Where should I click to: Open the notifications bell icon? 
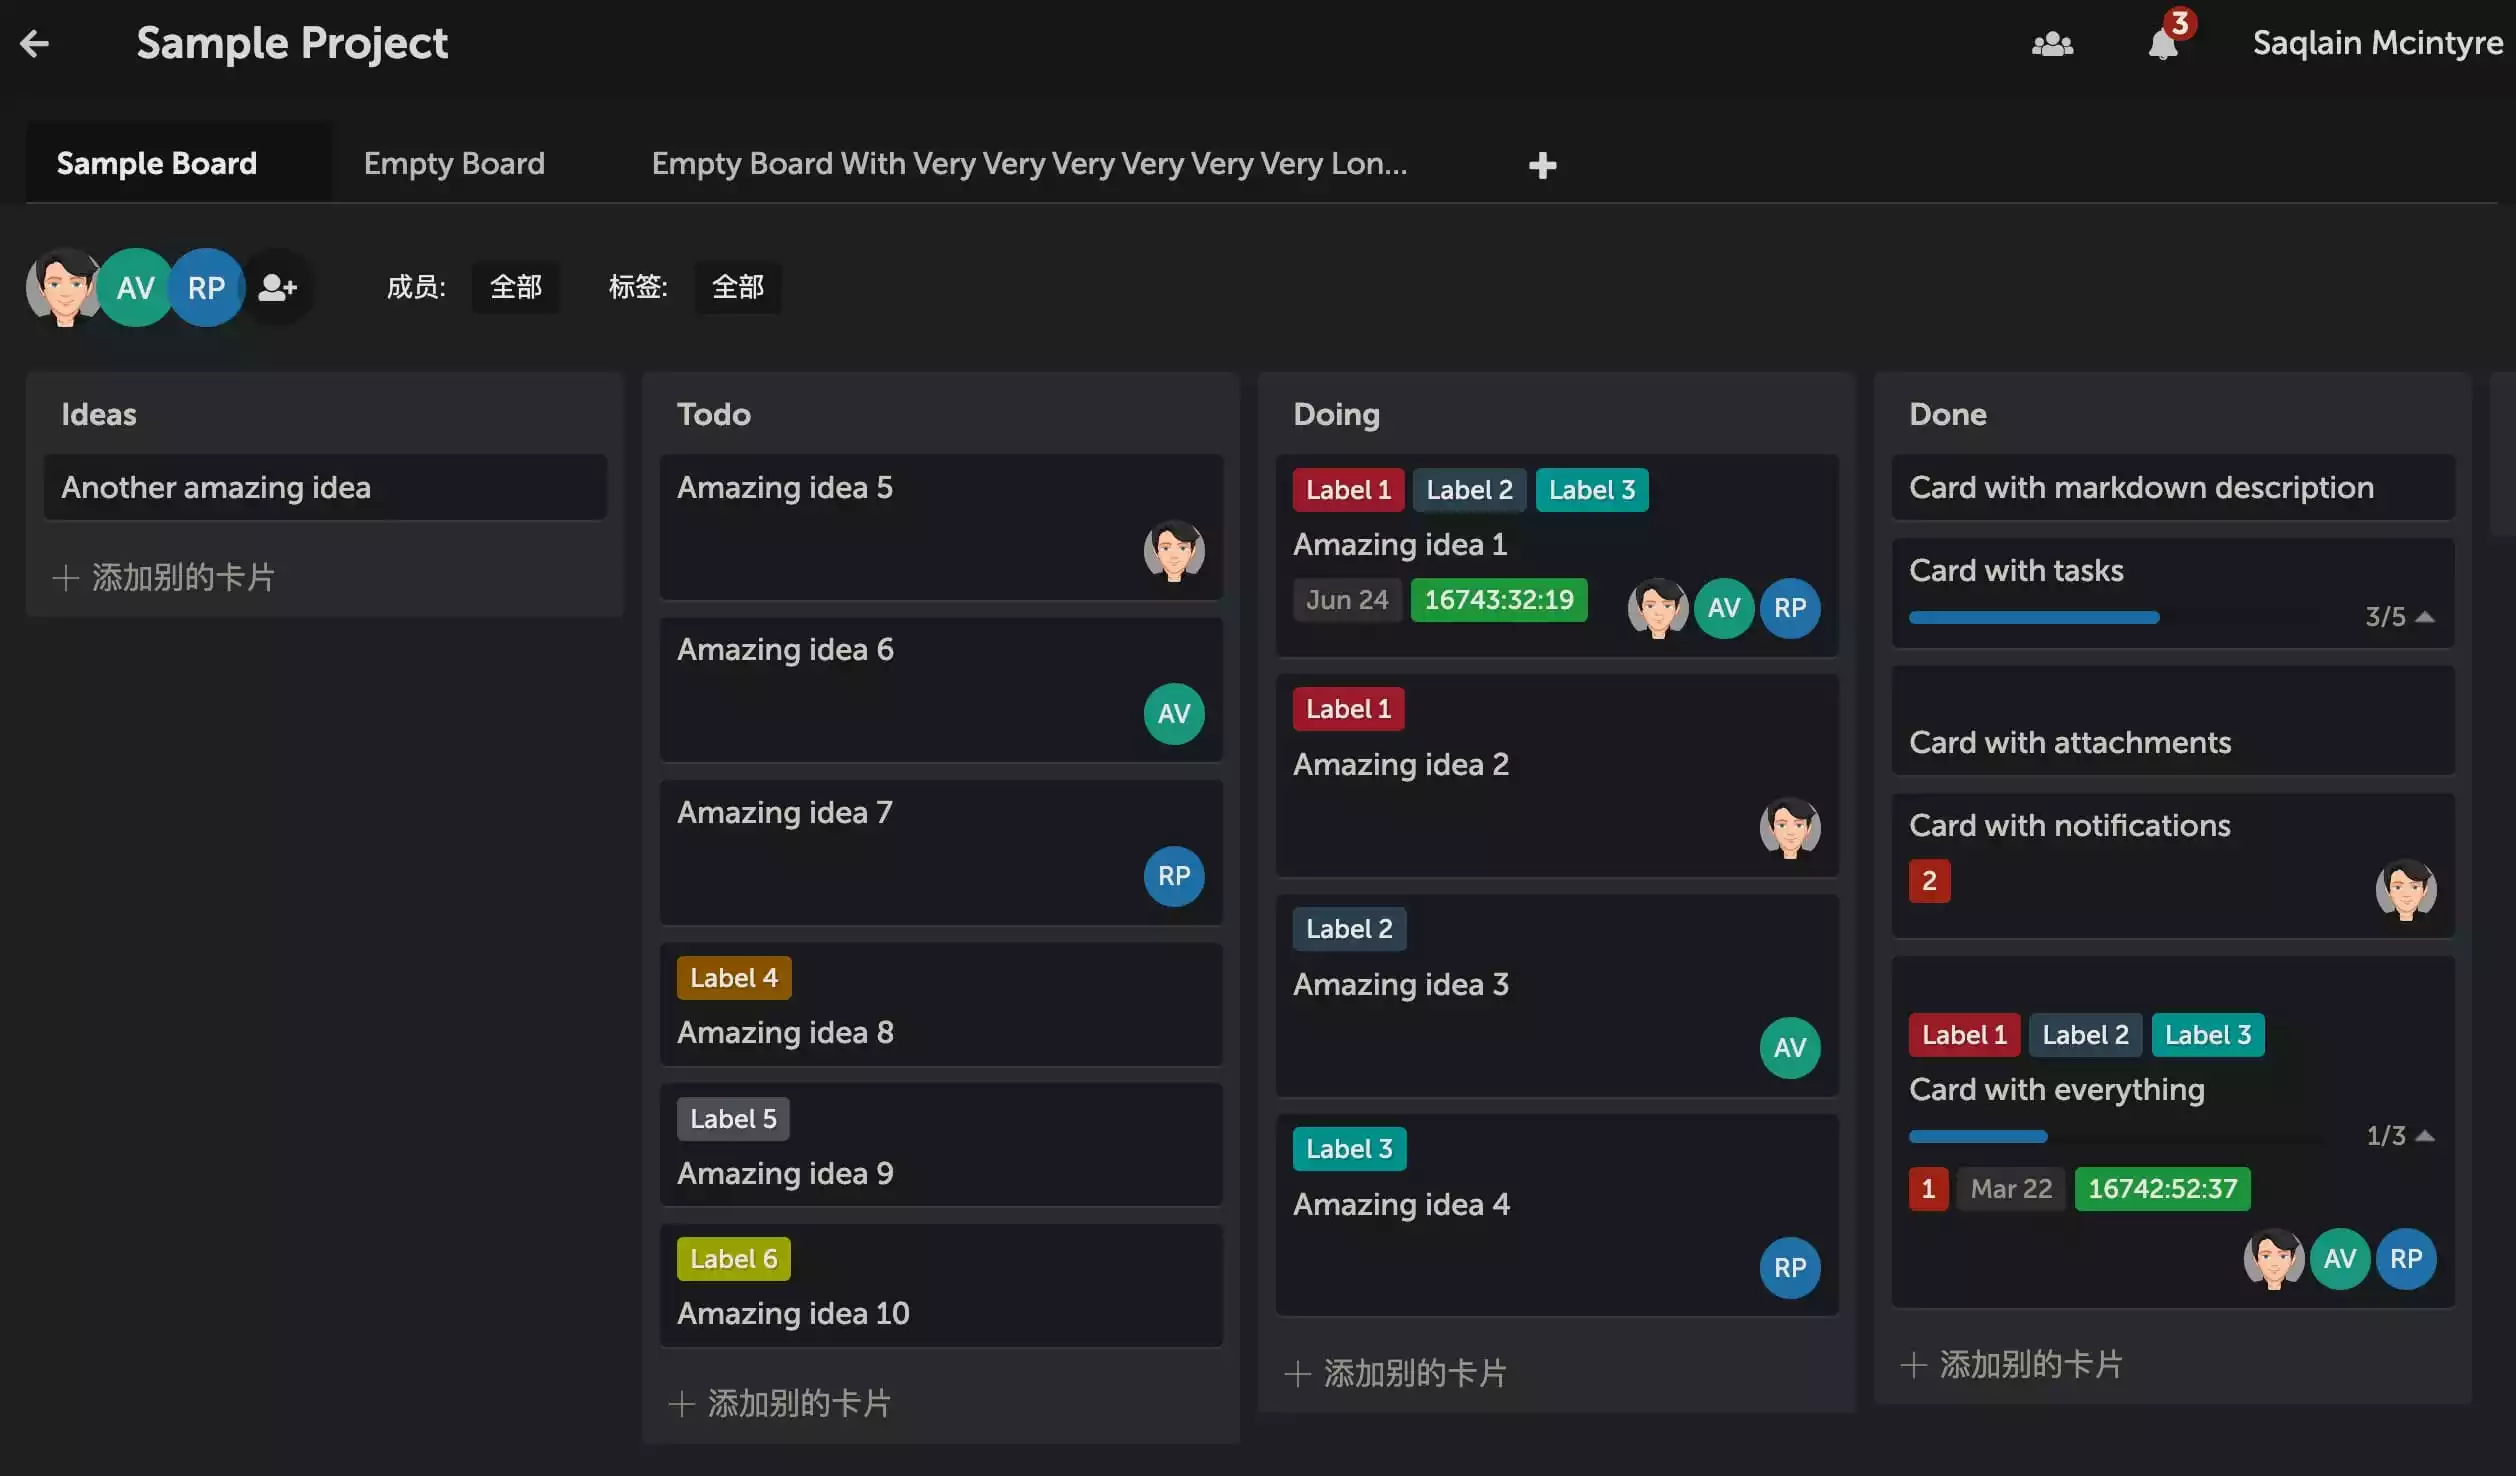click(x=2163, y=44)
